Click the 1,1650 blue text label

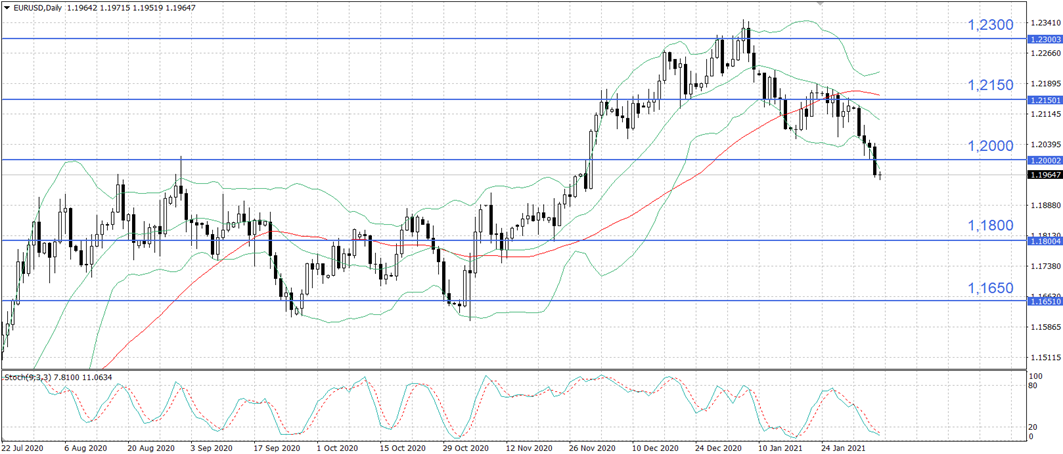(992, 287)
